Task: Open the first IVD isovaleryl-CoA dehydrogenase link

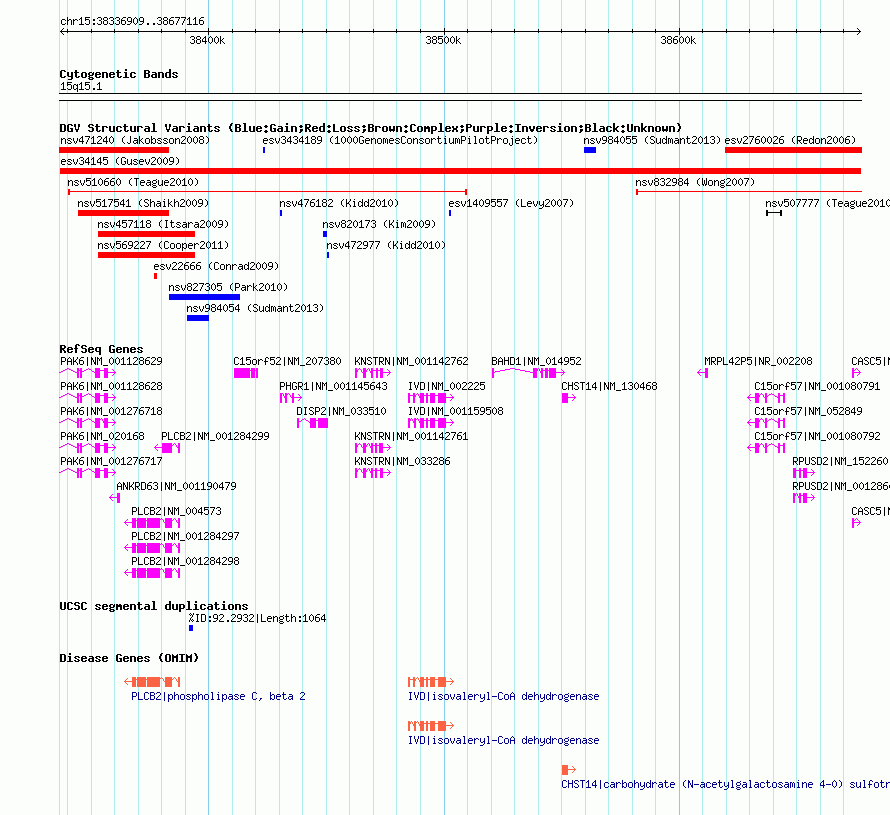Action: (503, 696)
